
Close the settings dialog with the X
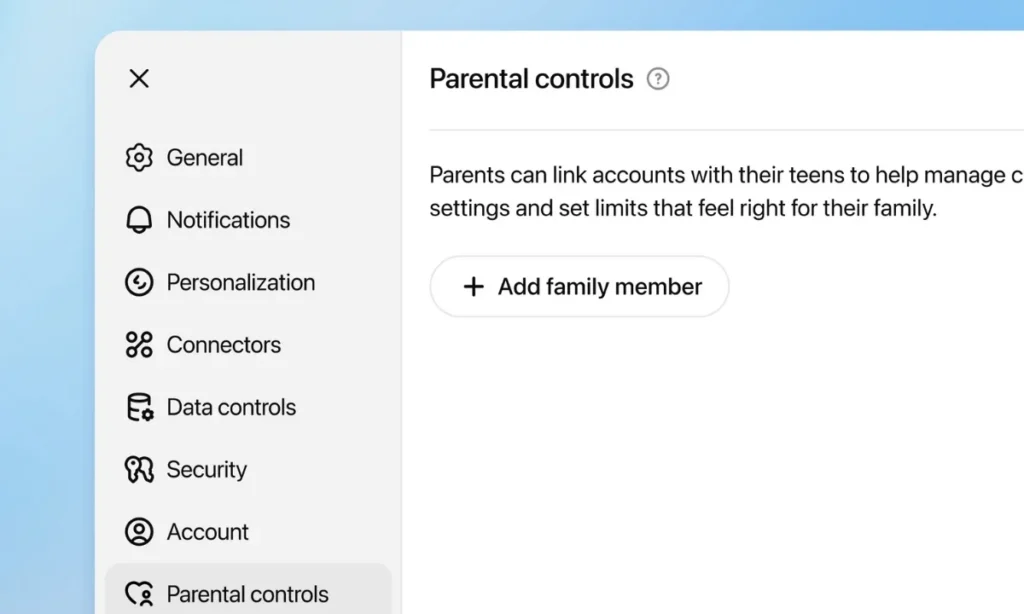139,78
